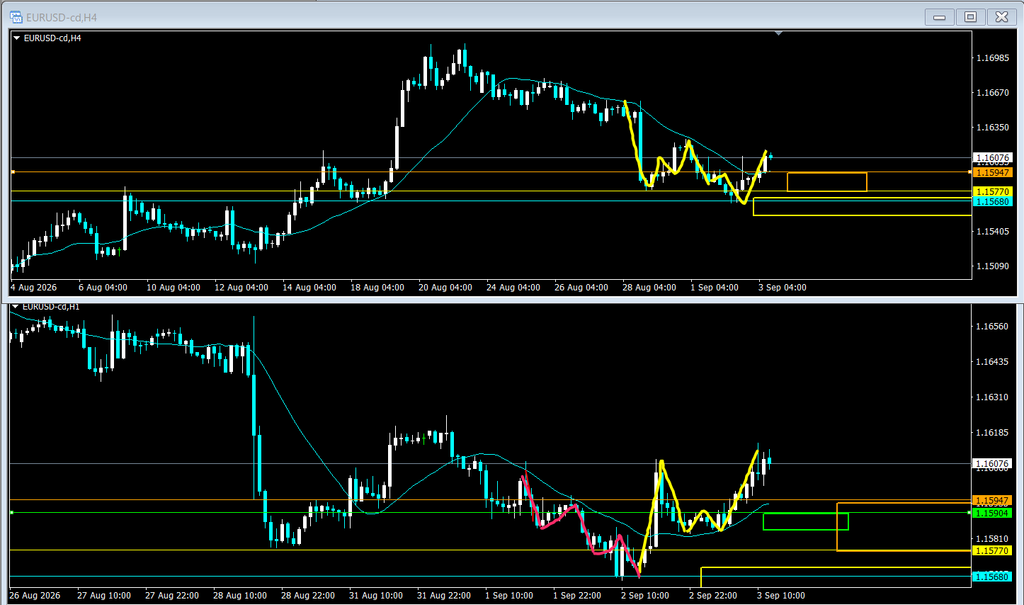This screenshot has width=1024, height=605.
Task: Click the orange line's left anchor point in H4
Action: click(x=12, y=172)
